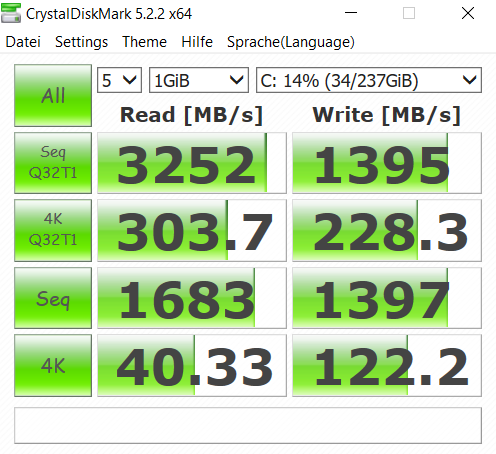Viewport: 496px width, 454px height.
Task: Open the Settings menu
Action: pos(81,42)
